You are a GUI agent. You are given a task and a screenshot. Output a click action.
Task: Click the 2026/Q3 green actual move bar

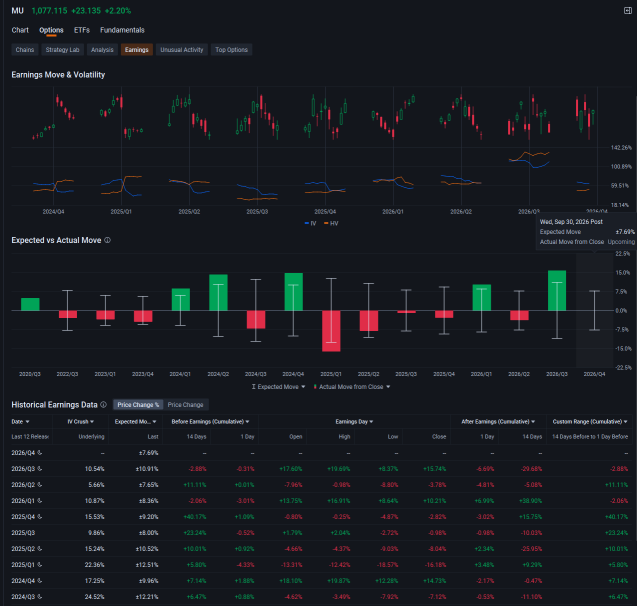pos(557,290)
